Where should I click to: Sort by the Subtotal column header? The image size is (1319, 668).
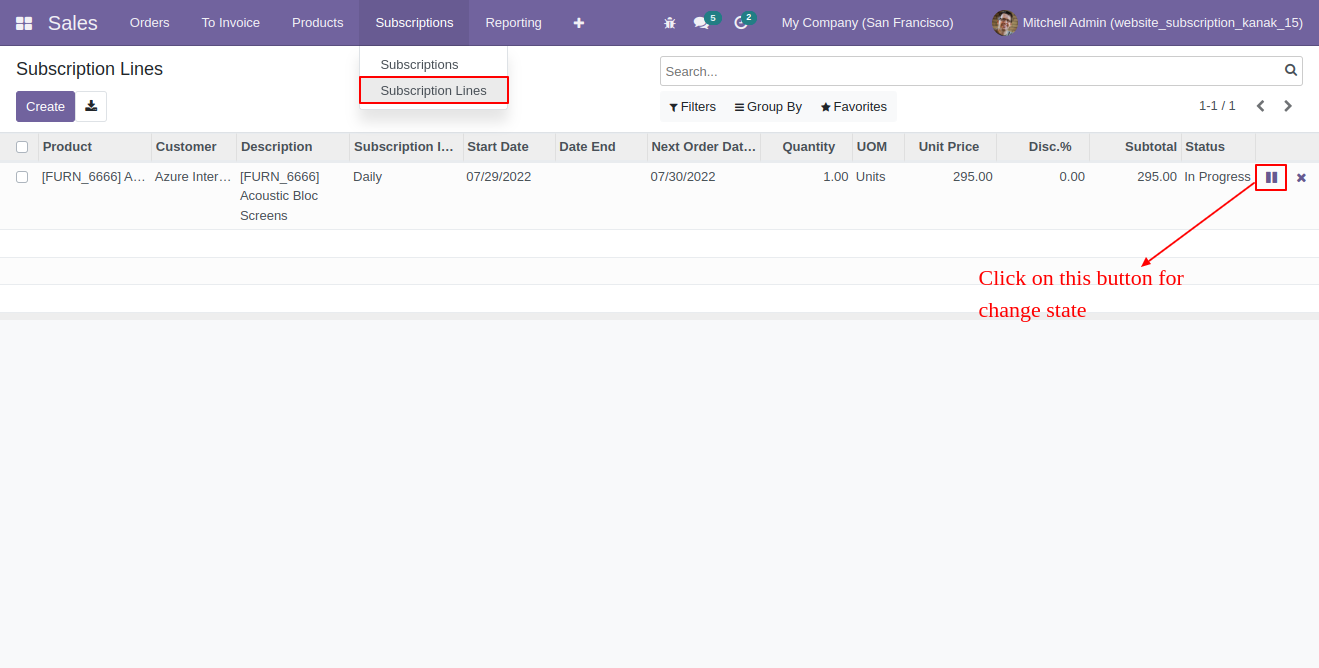(x=1135, y=147)
